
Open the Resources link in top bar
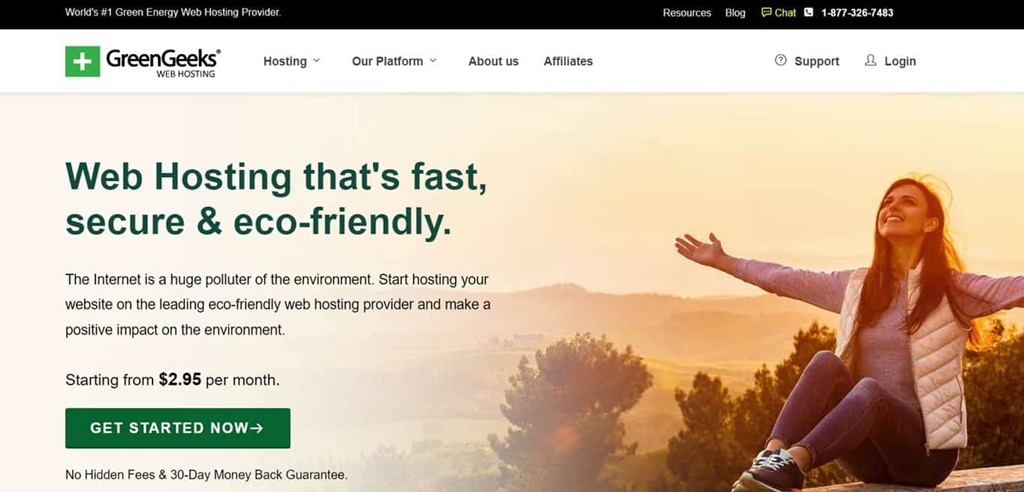[x=687, y=12]
